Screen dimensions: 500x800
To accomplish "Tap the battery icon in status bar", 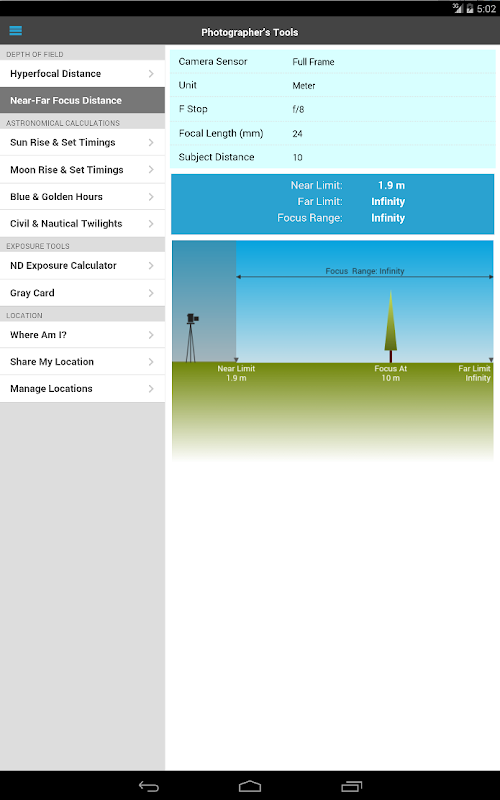I will pyautogui.click(x=469, y=8).
